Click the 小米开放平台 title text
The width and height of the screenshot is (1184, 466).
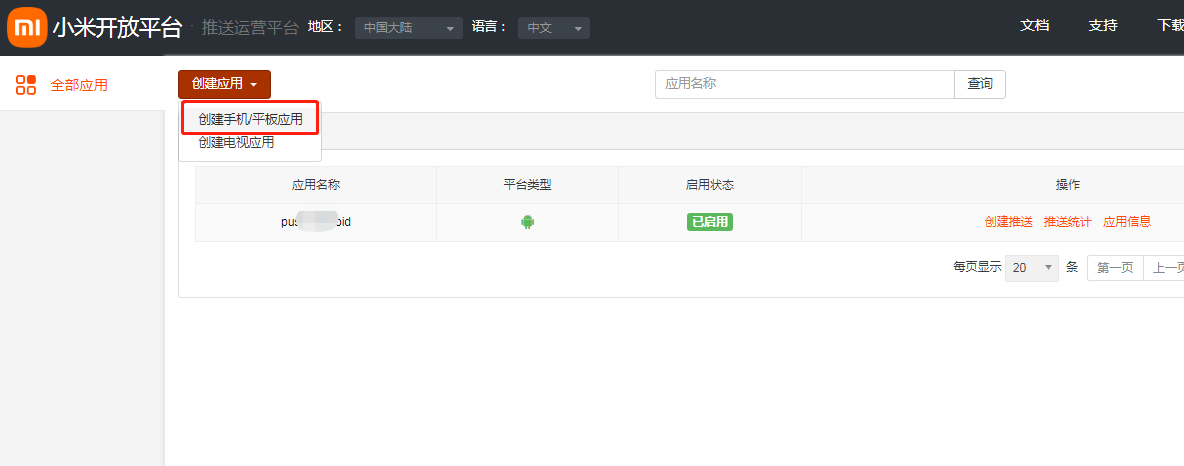coord(117,28)
